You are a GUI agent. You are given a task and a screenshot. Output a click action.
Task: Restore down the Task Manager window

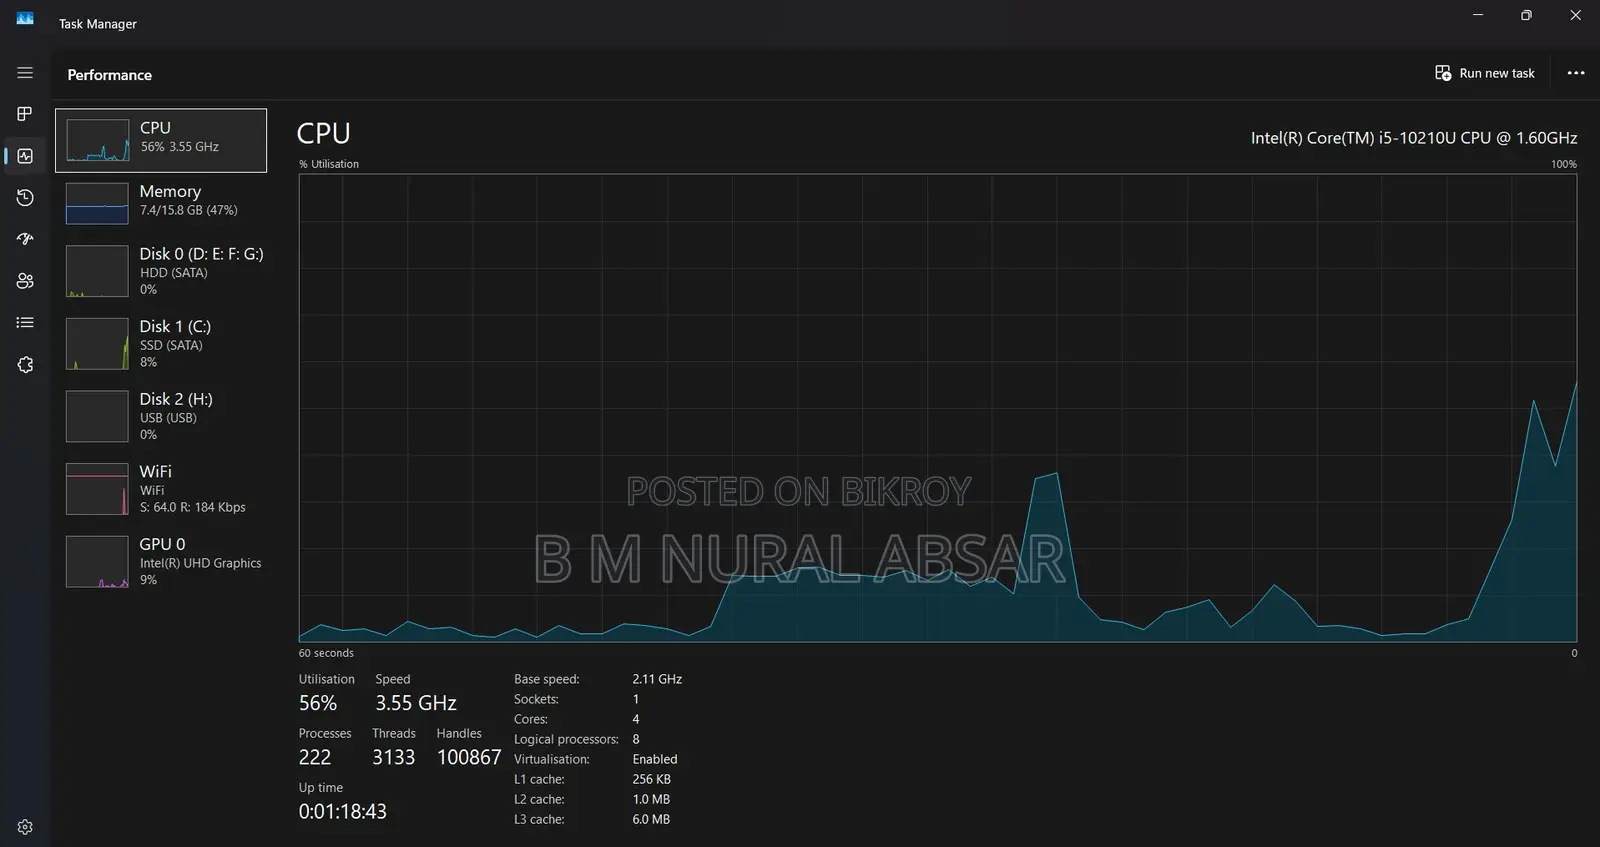(x=1526, y=15)
